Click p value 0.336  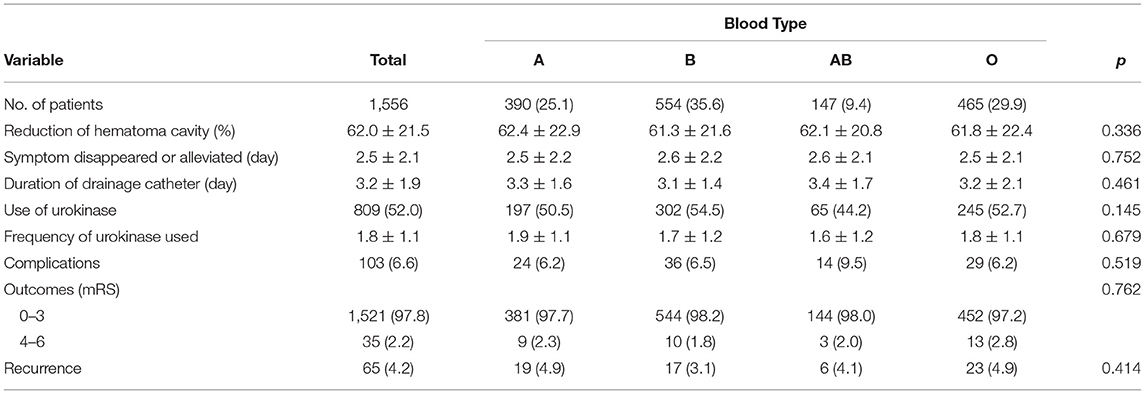(x=1124, y=131)
